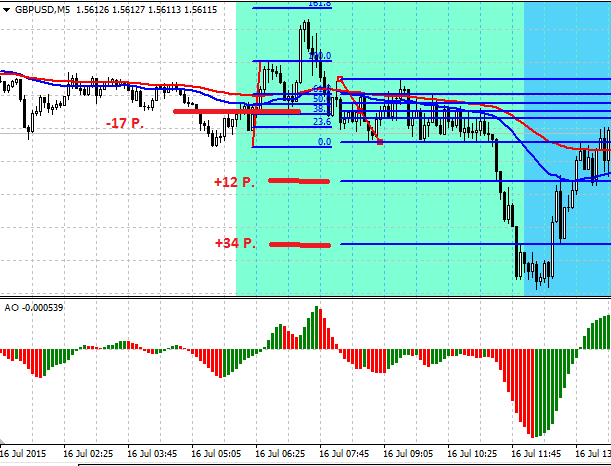Screen dimensions: 611x466
Task: Click the '16 Jul 06:25' time axis label
Action: tap(280, 454)
